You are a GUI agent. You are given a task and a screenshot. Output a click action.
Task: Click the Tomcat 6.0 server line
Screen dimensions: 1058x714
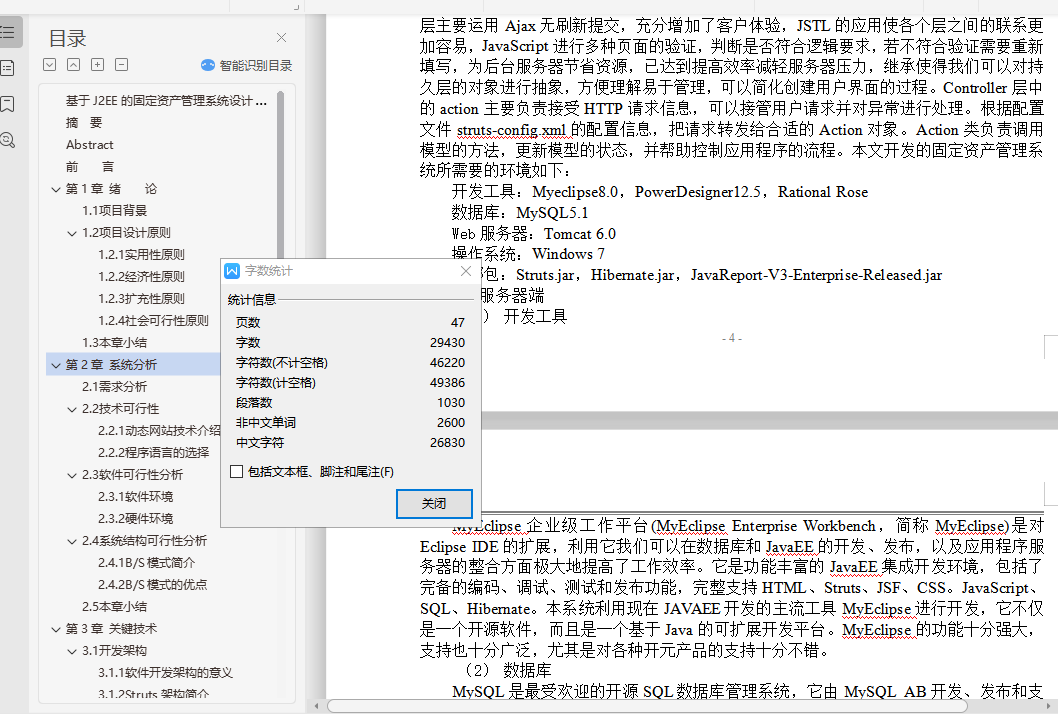533,234
